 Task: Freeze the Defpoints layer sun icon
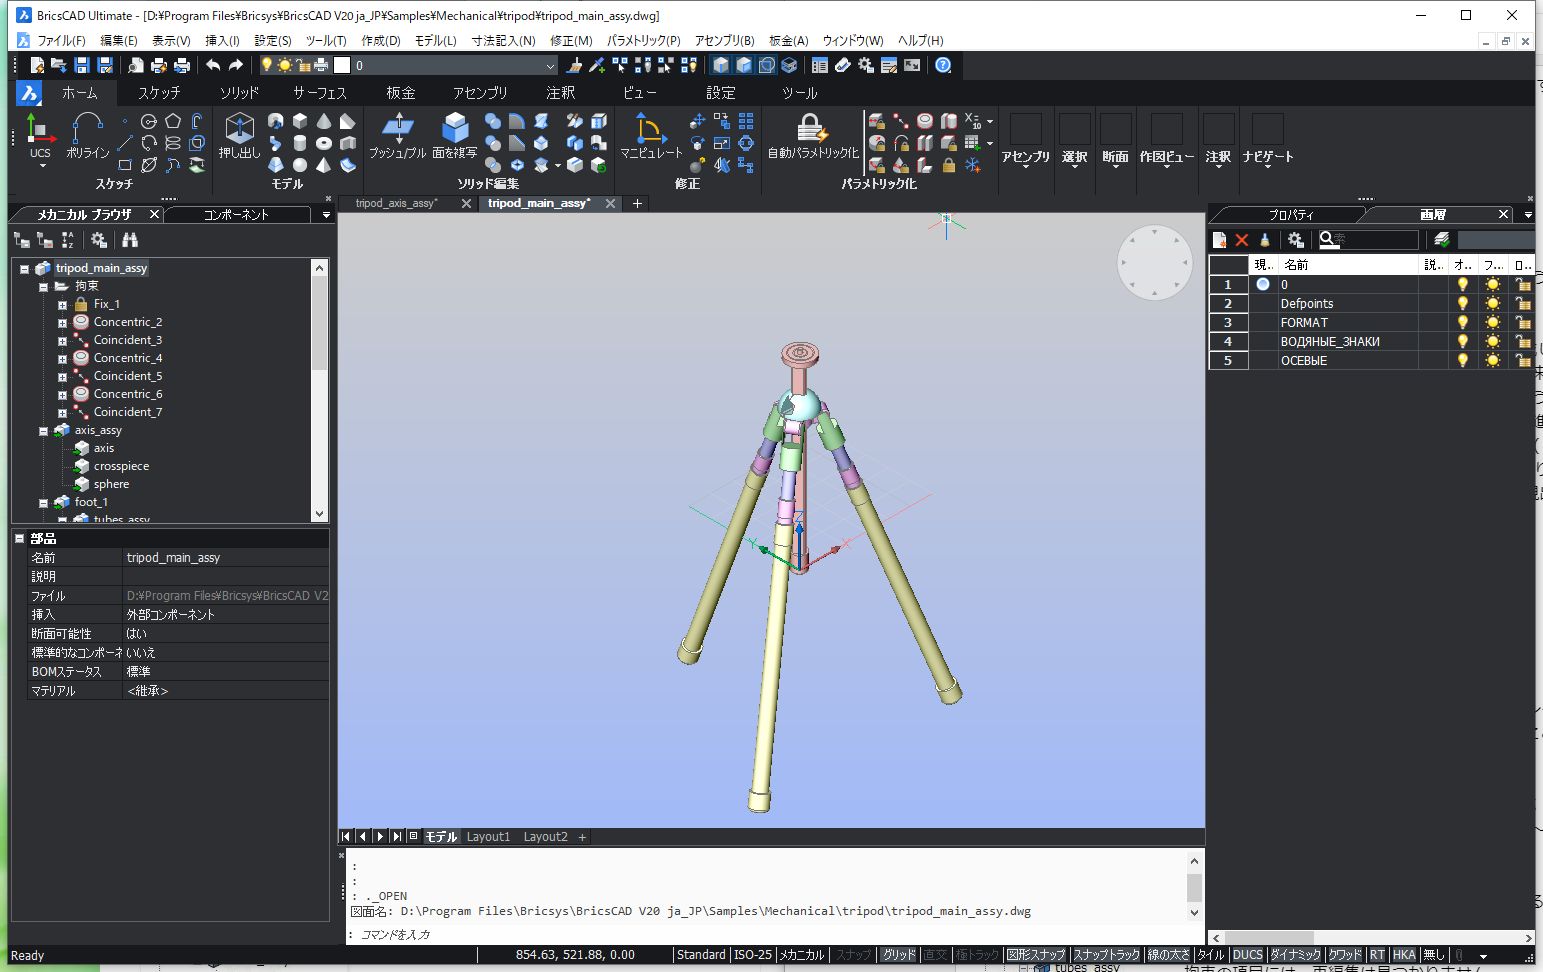[1492, 303]
